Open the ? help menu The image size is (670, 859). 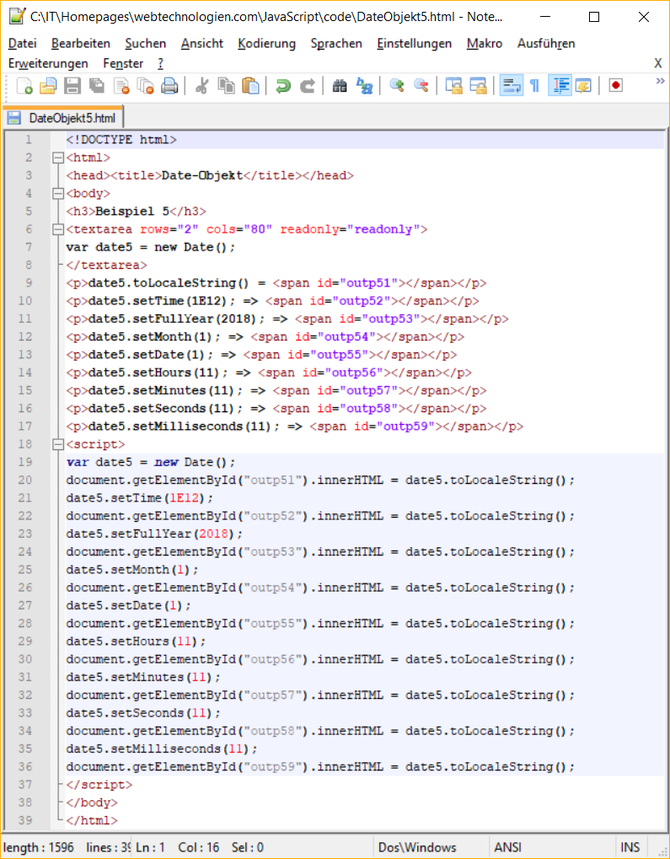click(x=161, y=64)
